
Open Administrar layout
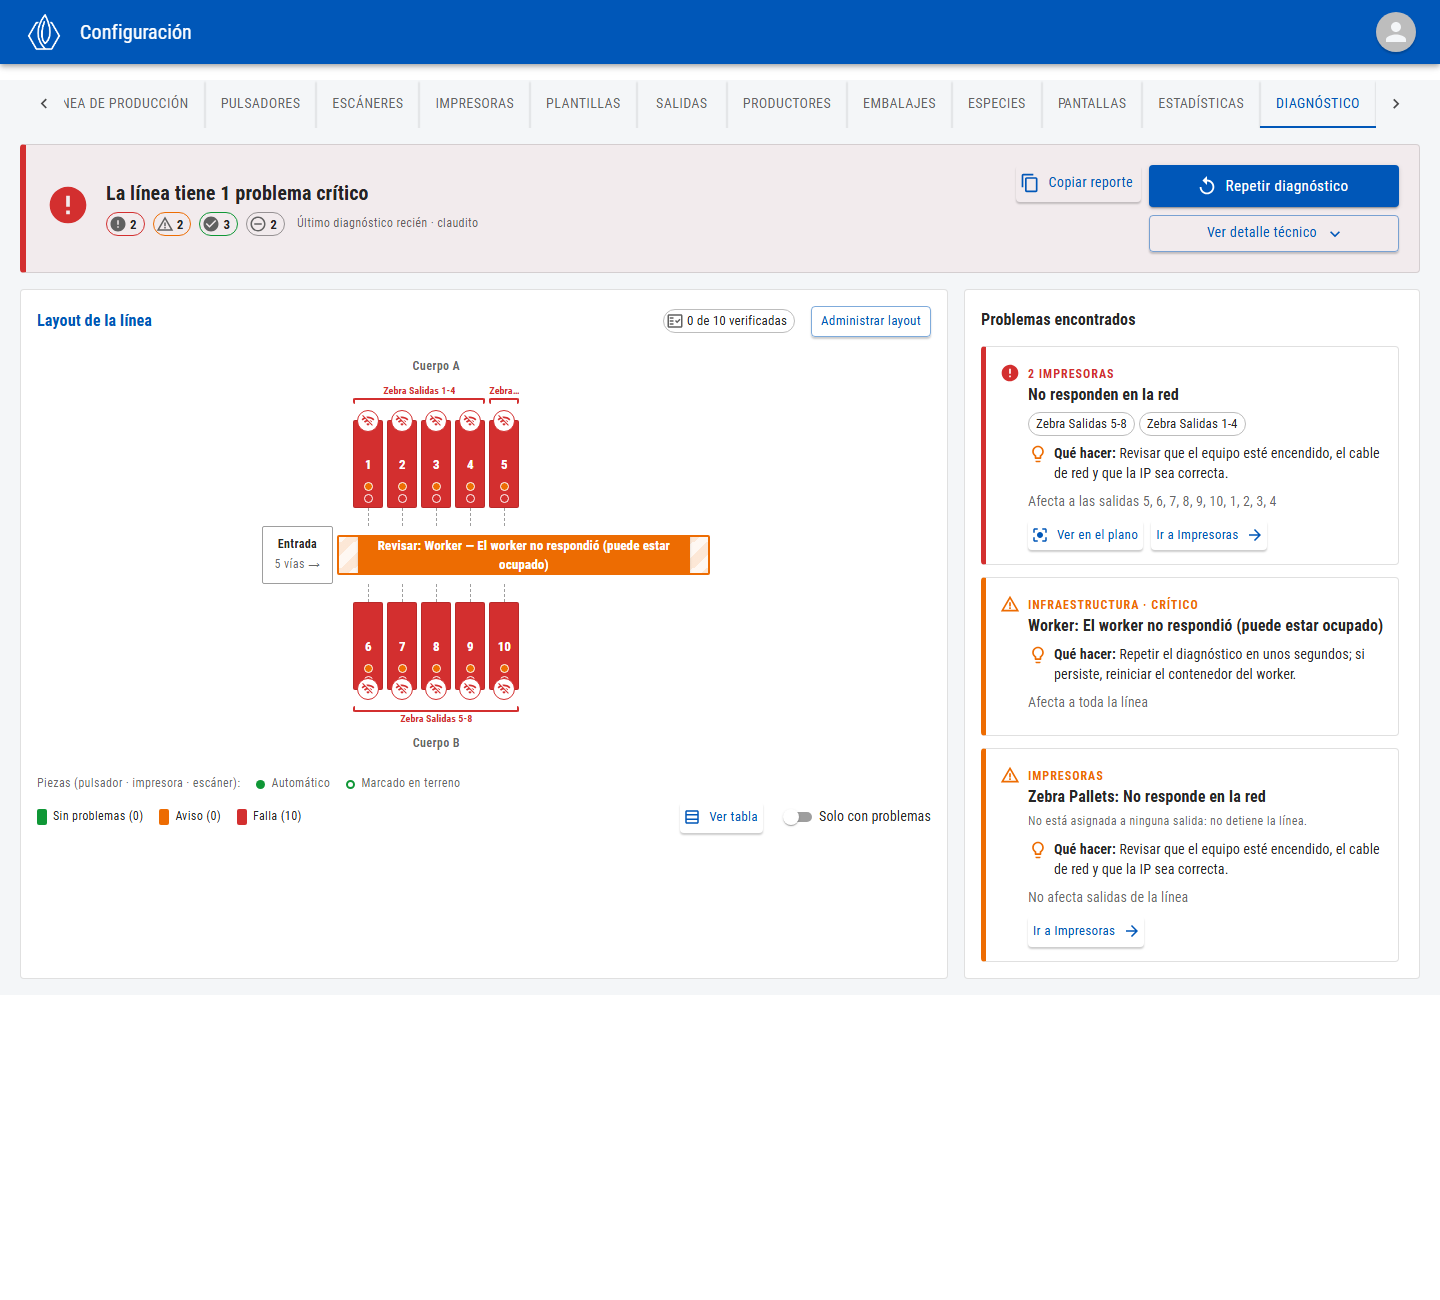tap(870, 321)
